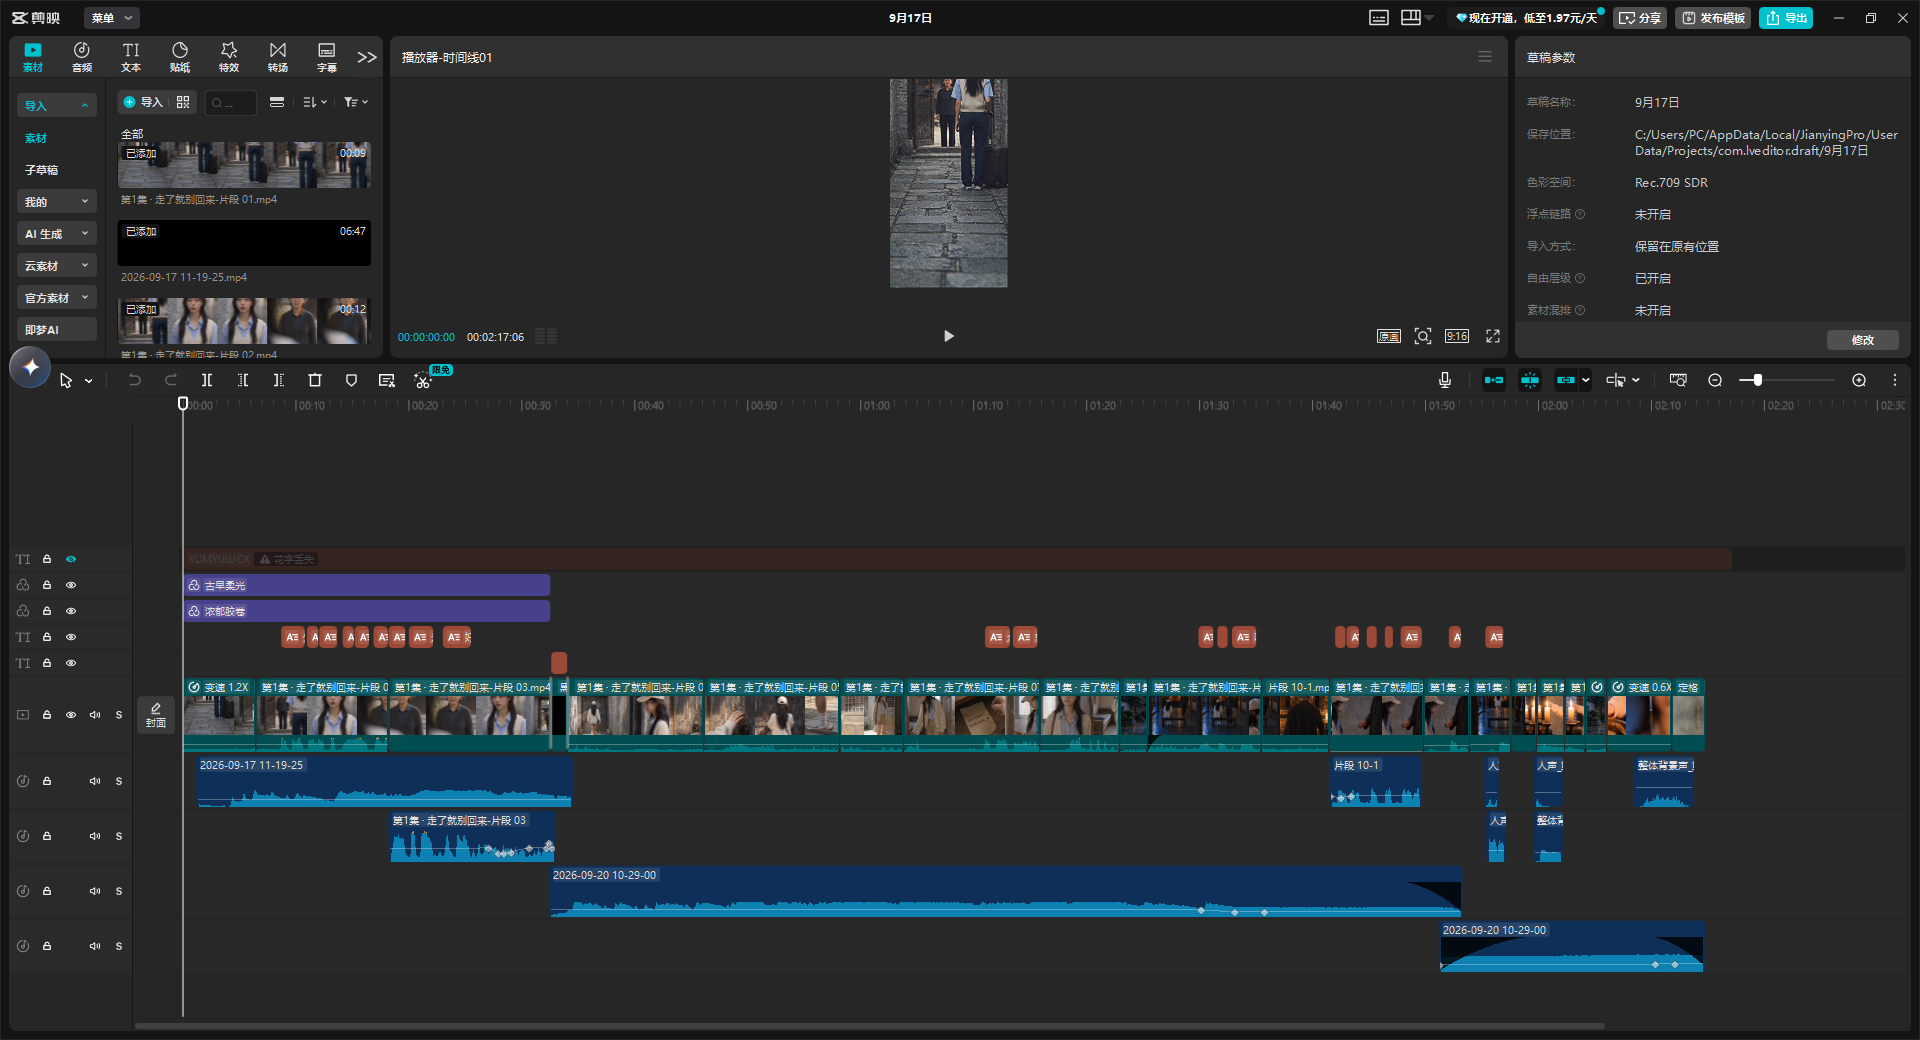Select 子草稿 in the media sidebar
The width and height of the screenshot is (1920, 1040).
click(x=42, y=170)
